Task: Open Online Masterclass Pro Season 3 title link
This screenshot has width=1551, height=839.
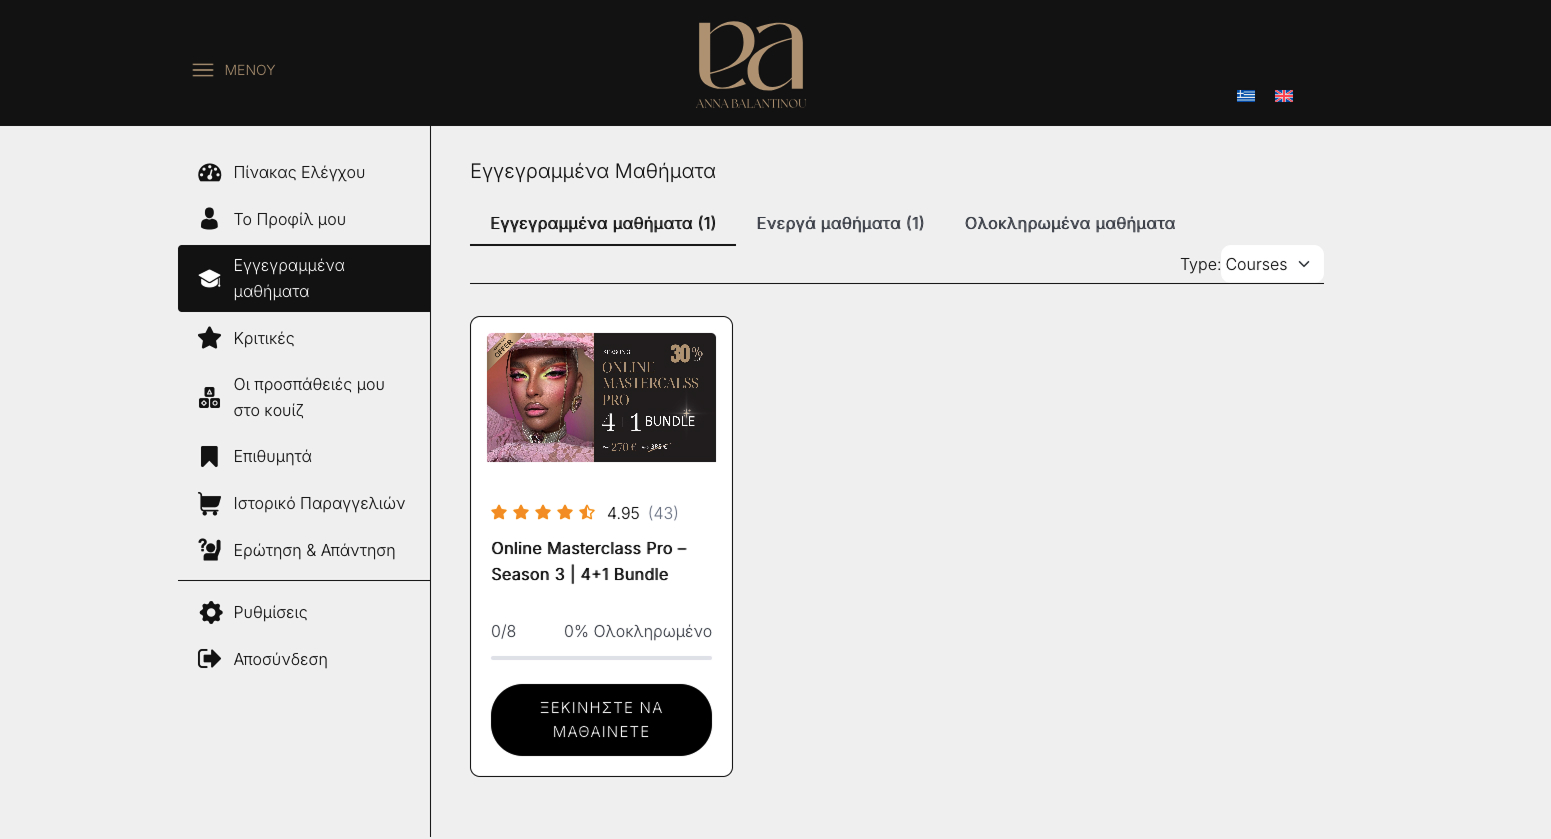Action: pos(589,561)
